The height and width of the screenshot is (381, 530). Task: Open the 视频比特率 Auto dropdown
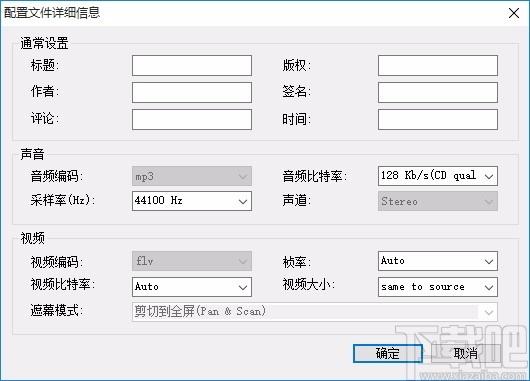coord(192,287)
